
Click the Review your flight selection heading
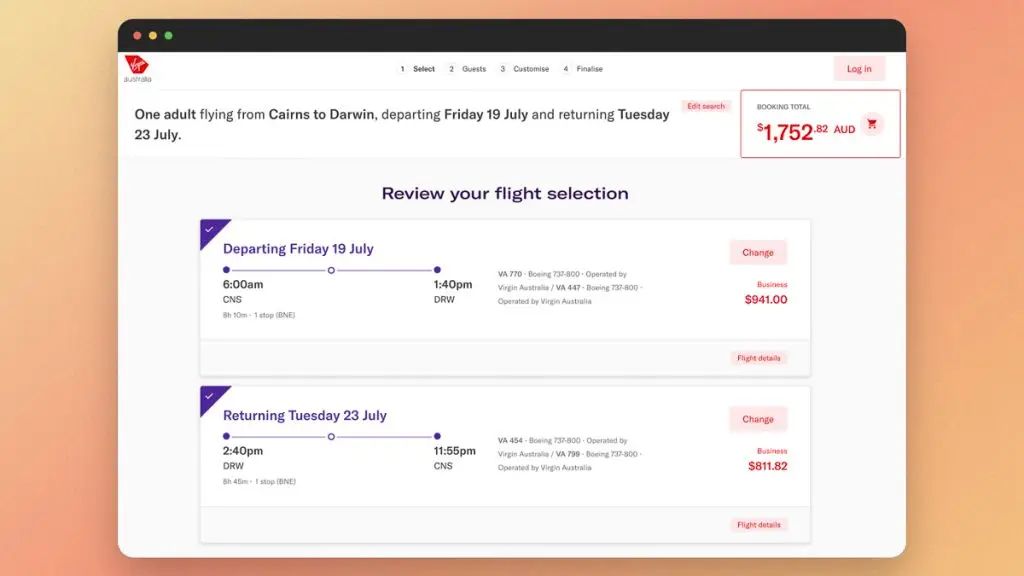point(505,193)
